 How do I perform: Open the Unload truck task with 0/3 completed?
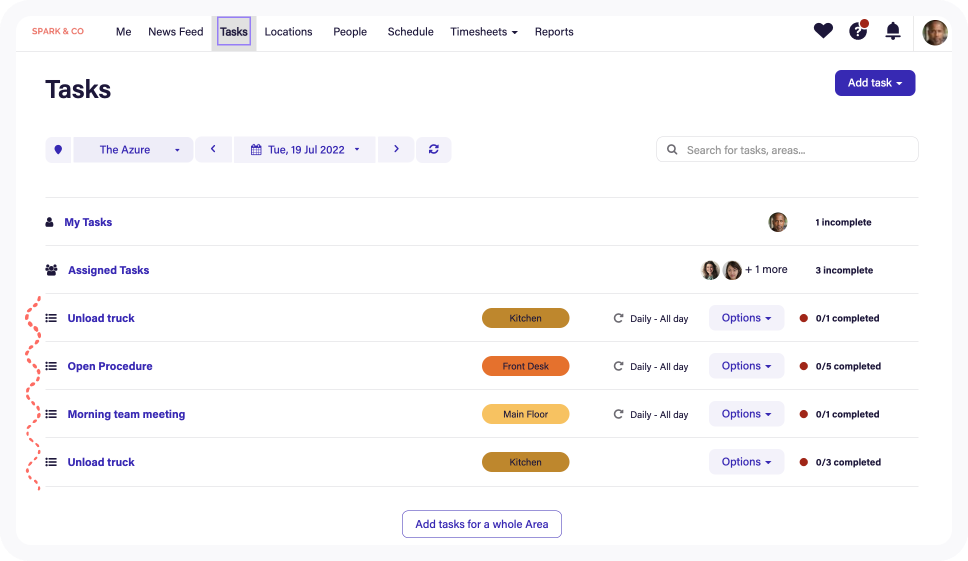(x=101, y=462)
